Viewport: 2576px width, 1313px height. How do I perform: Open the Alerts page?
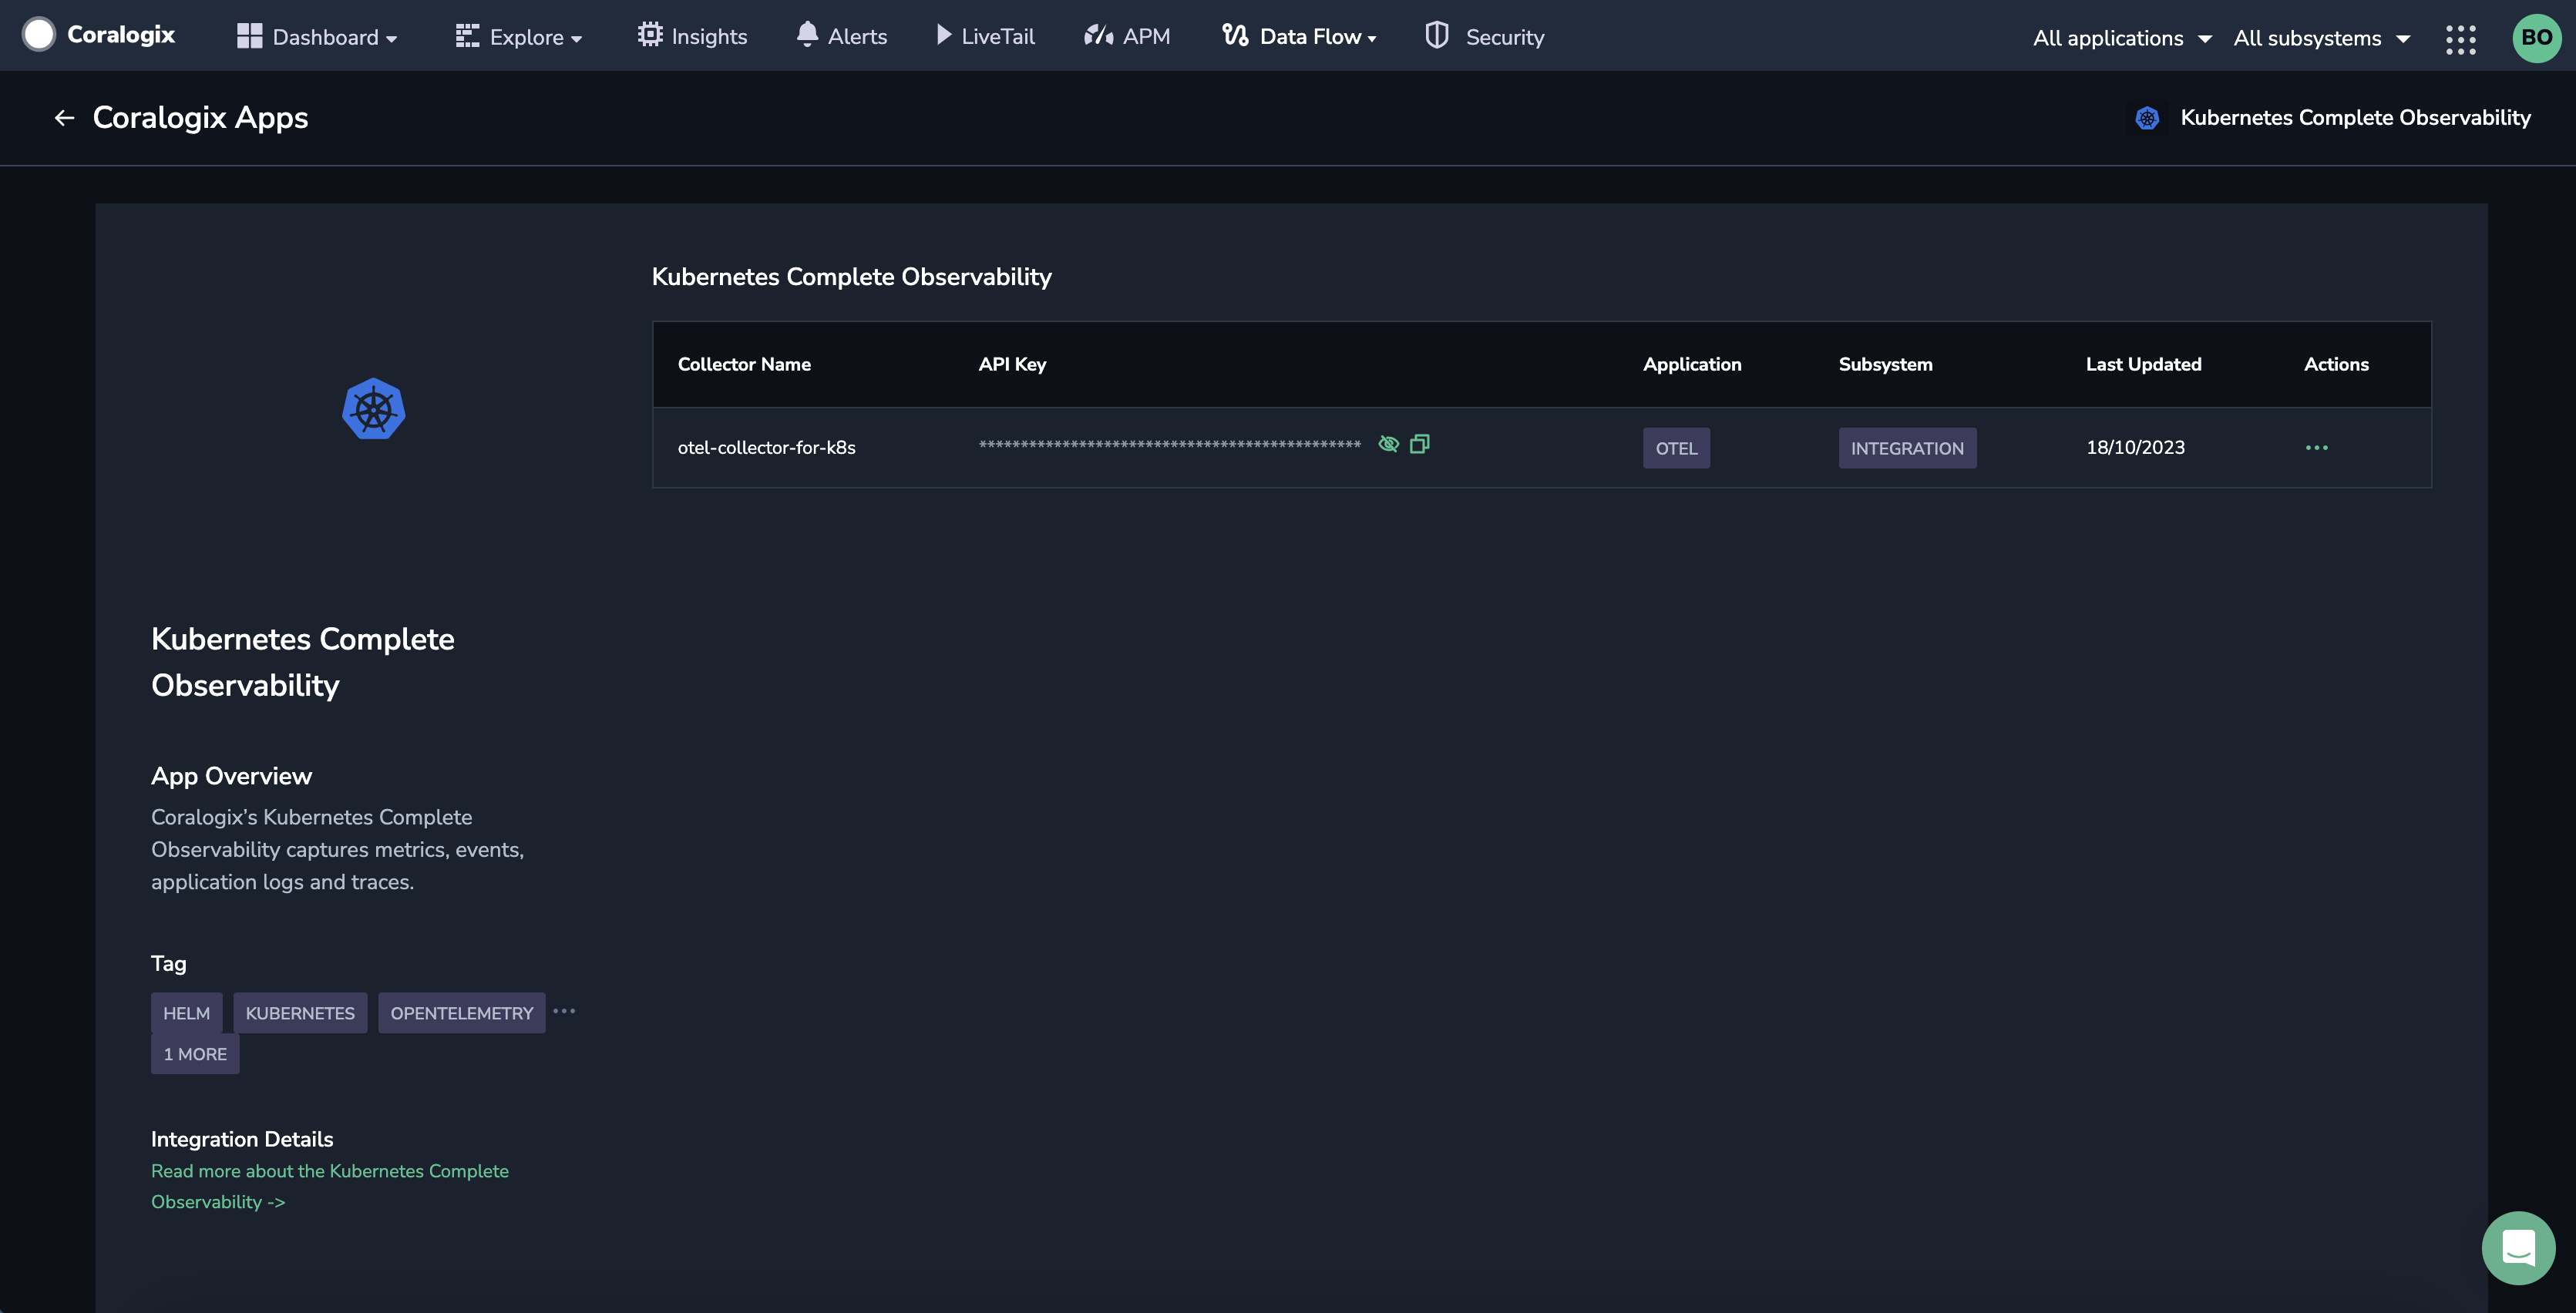[x=841, y=36]
